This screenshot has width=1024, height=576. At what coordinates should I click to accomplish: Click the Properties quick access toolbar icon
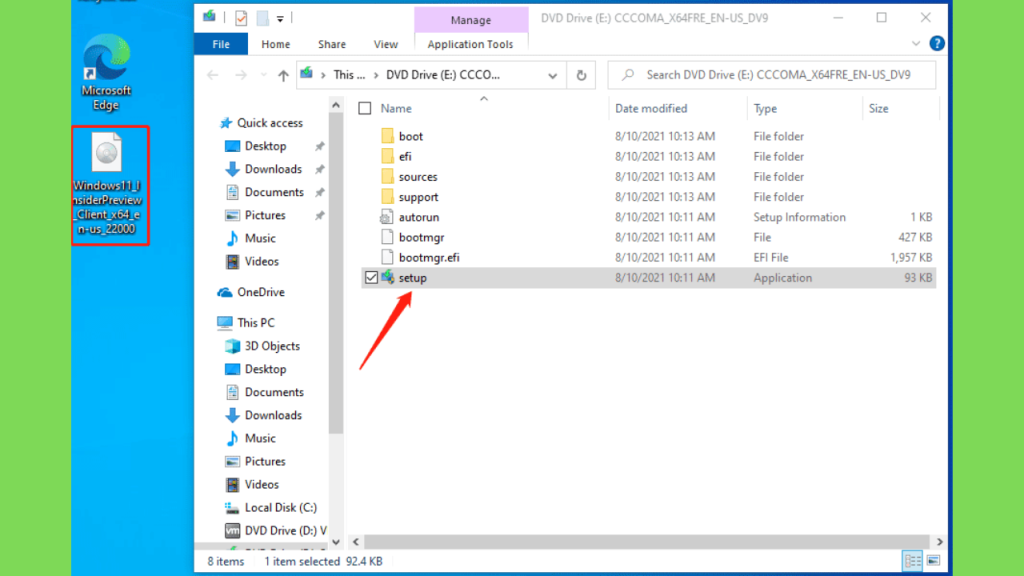point(241,18)
